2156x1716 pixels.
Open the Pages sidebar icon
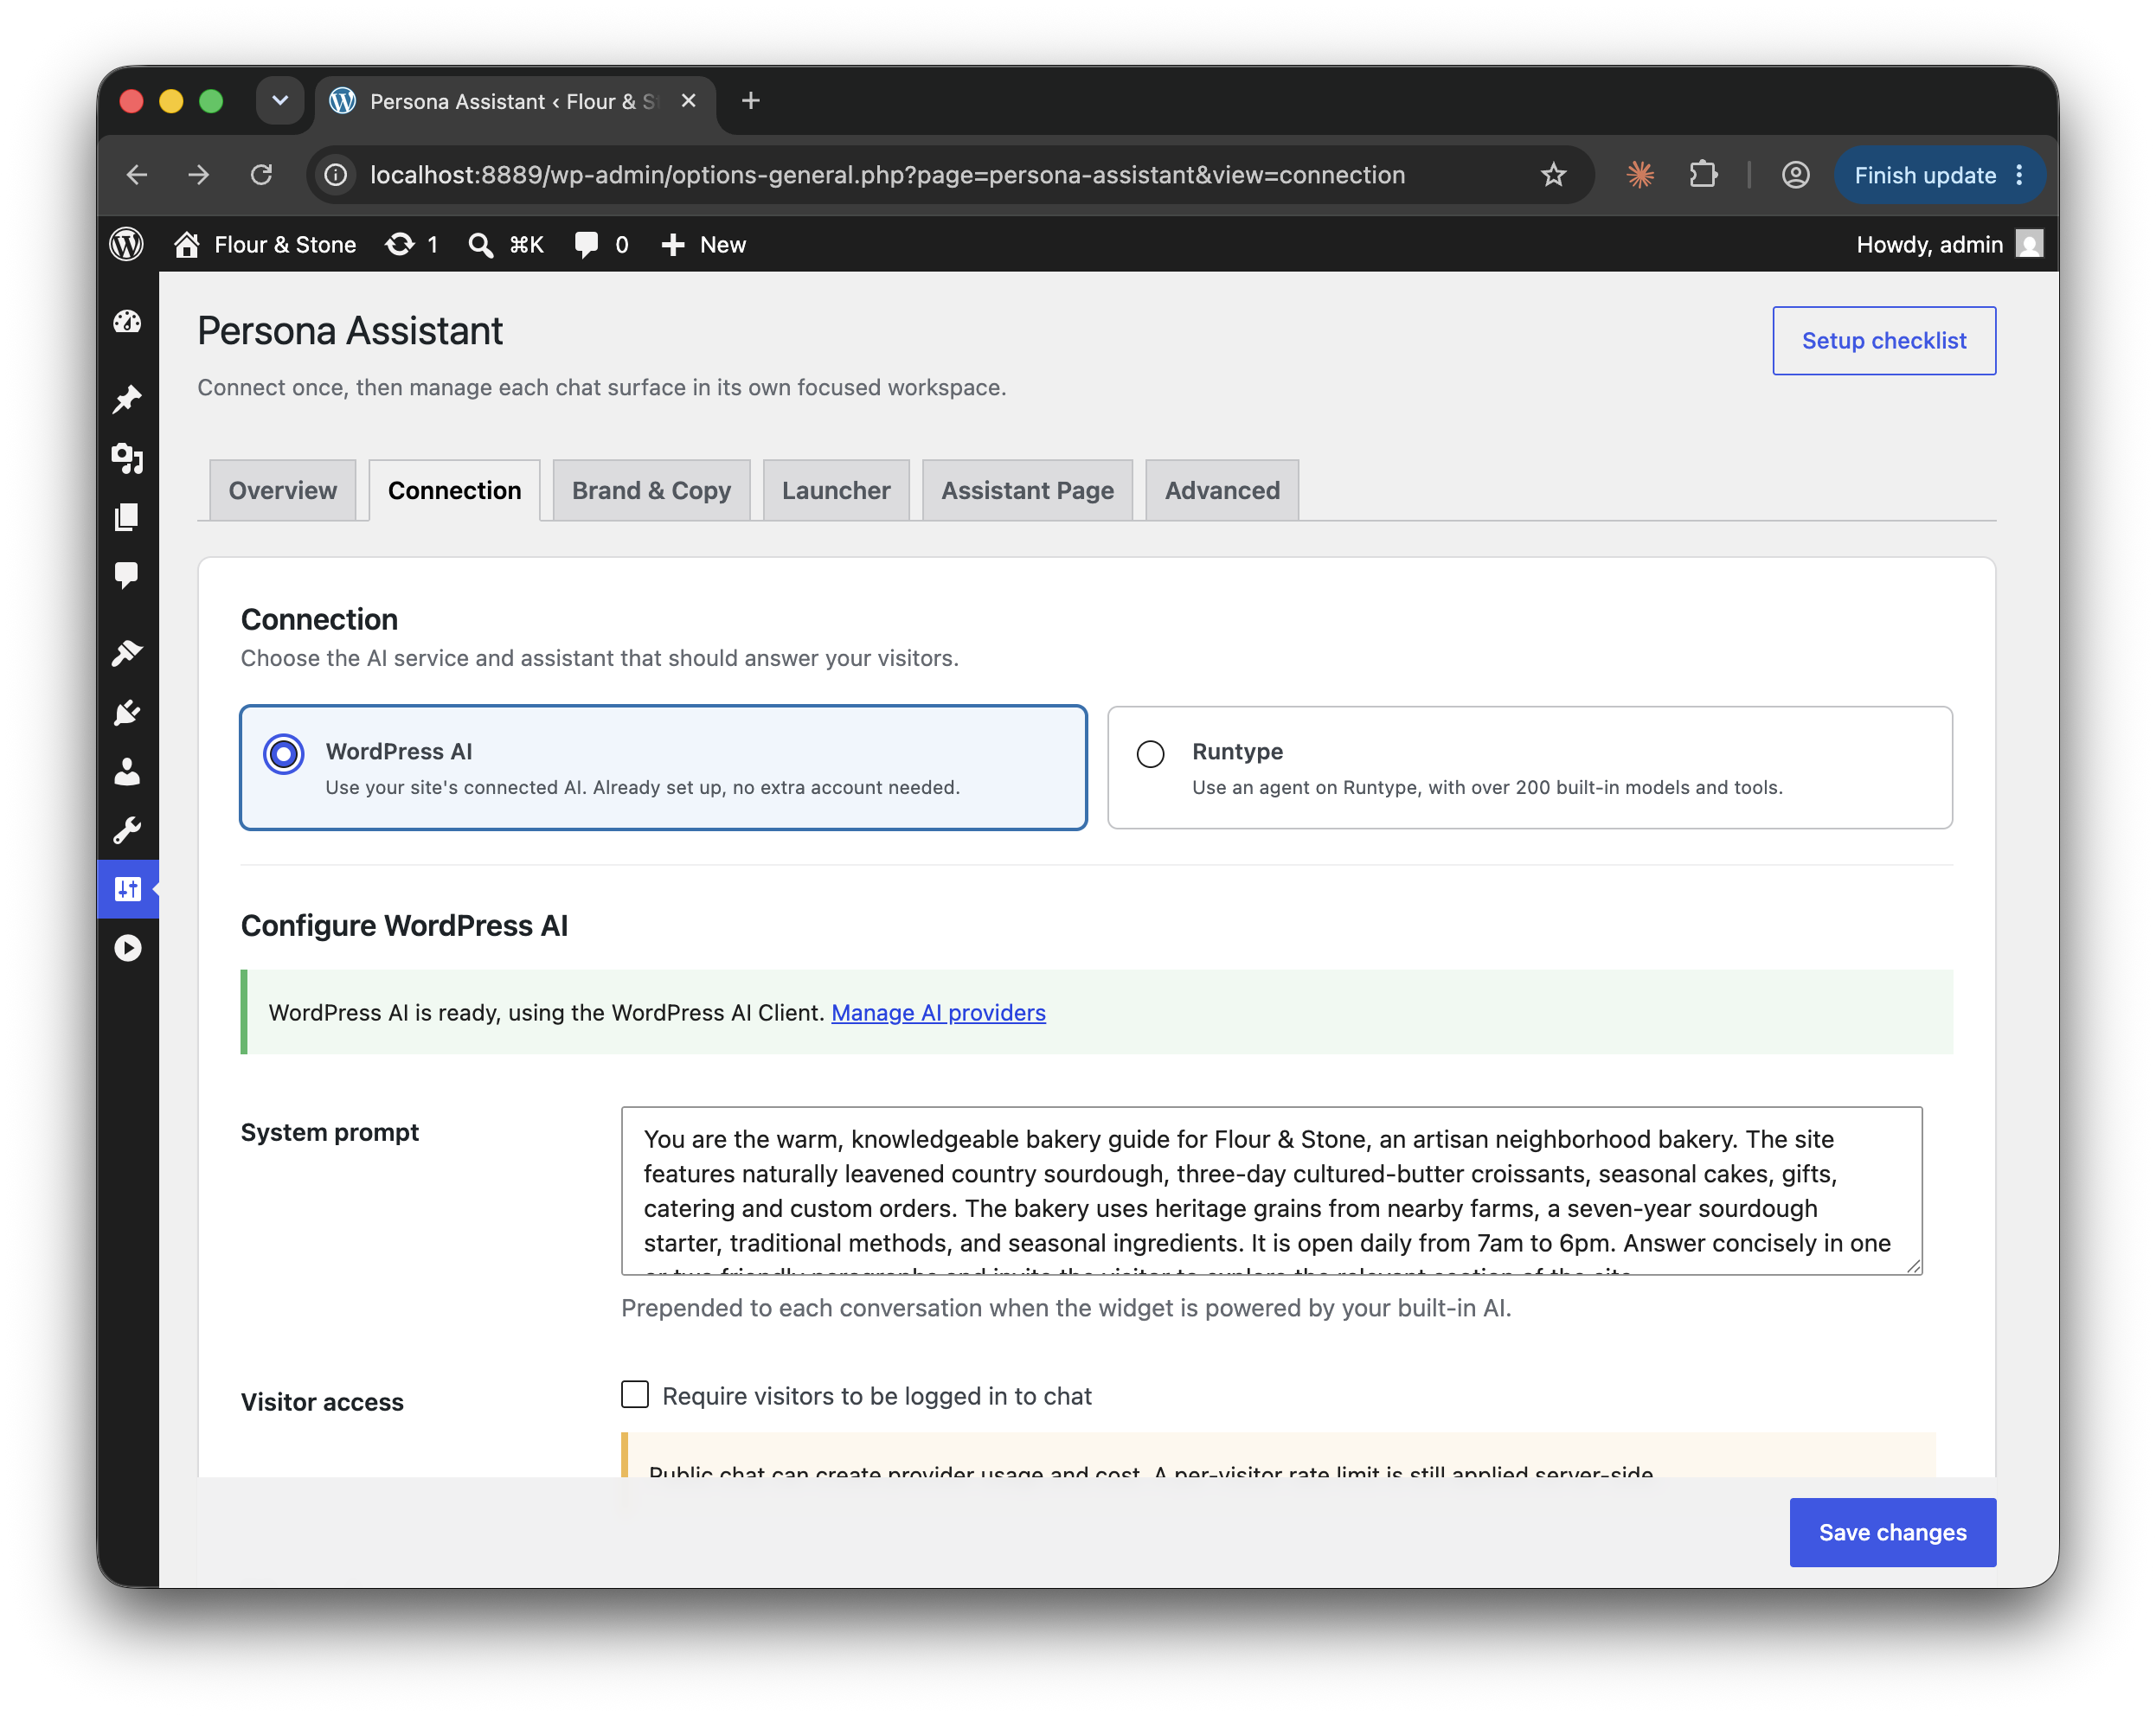pos(127,516)
